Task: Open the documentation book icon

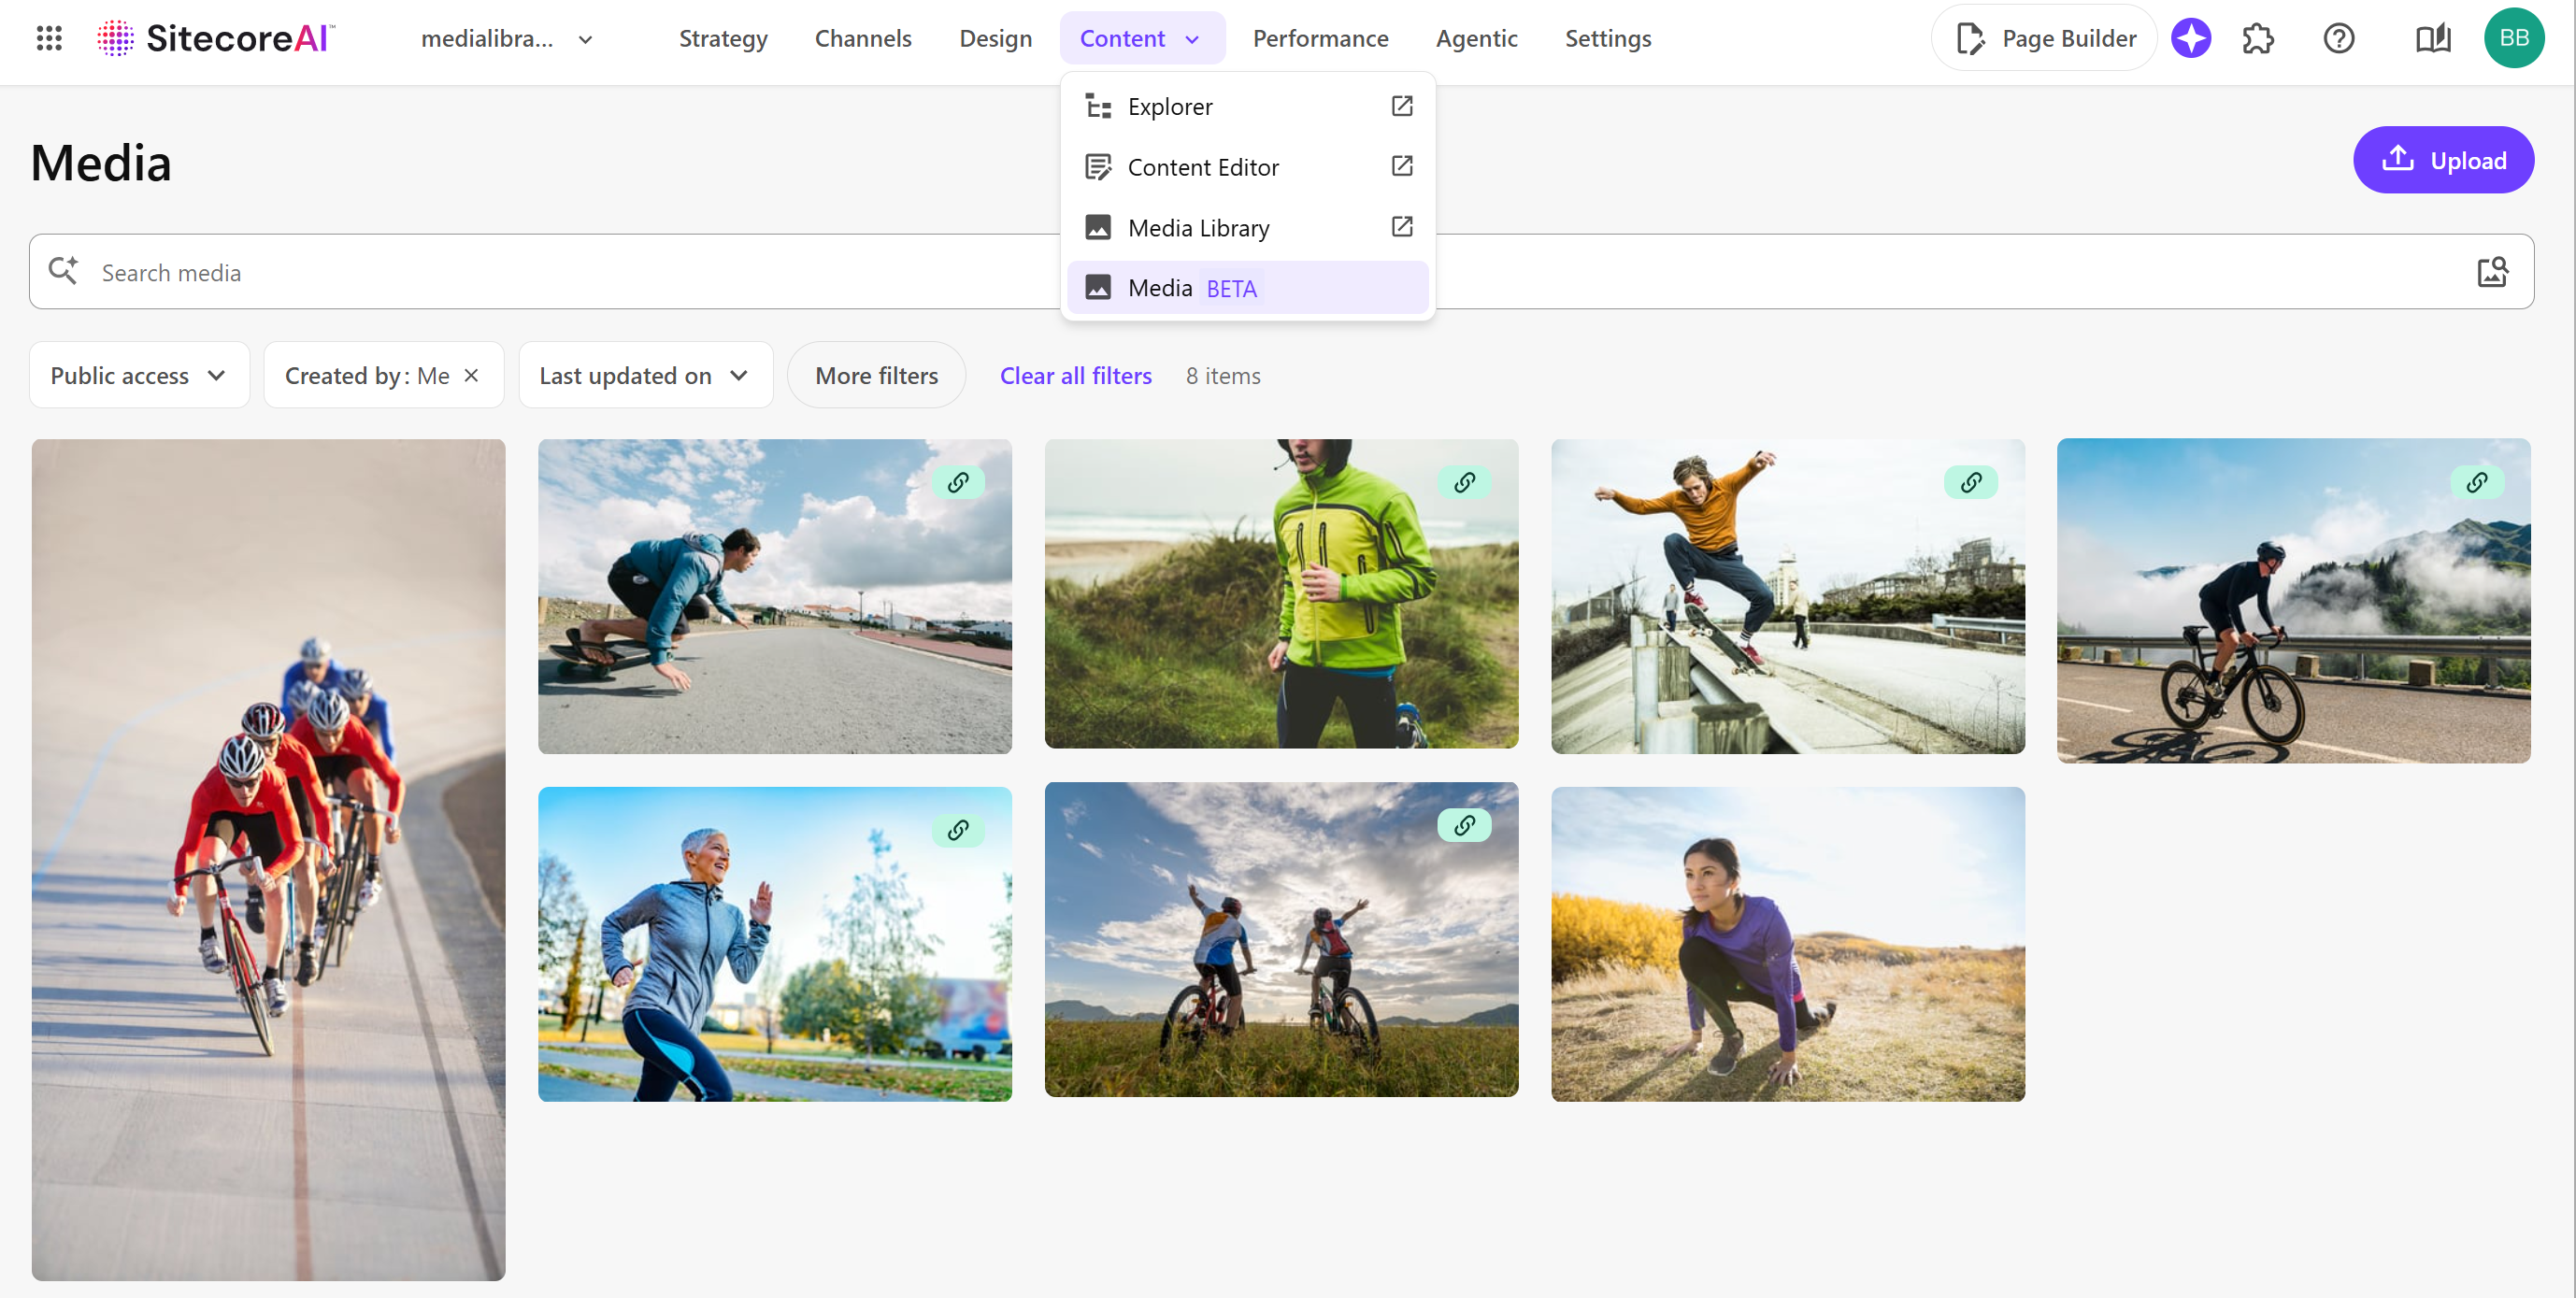Action: (x=2432, y=38)
